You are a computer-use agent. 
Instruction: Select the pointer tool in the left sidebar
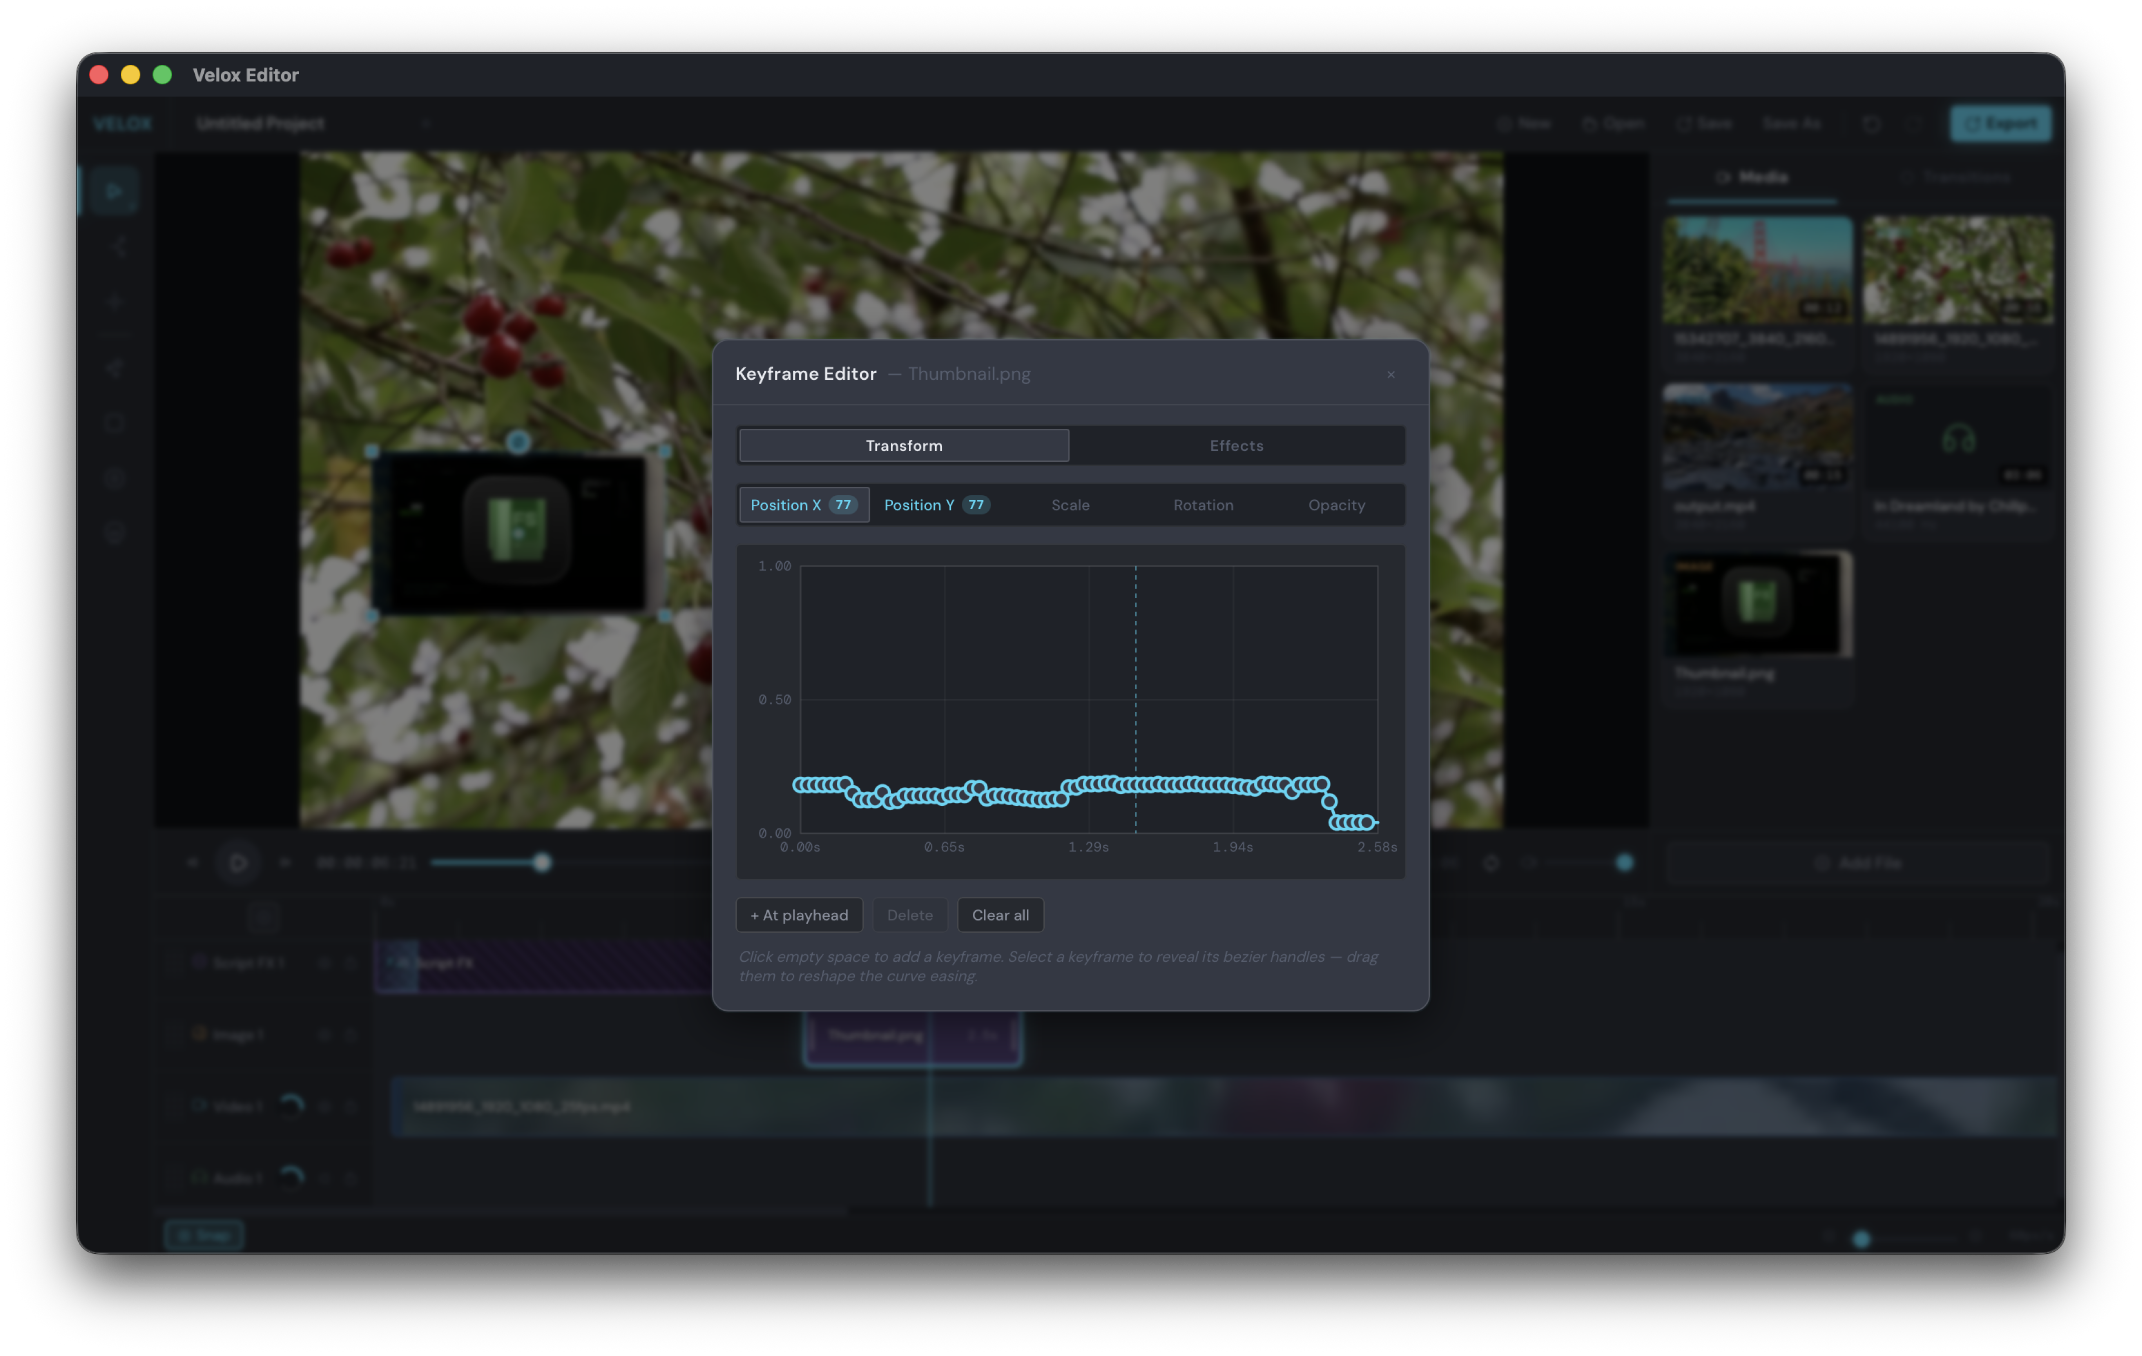tap(114, 191)
